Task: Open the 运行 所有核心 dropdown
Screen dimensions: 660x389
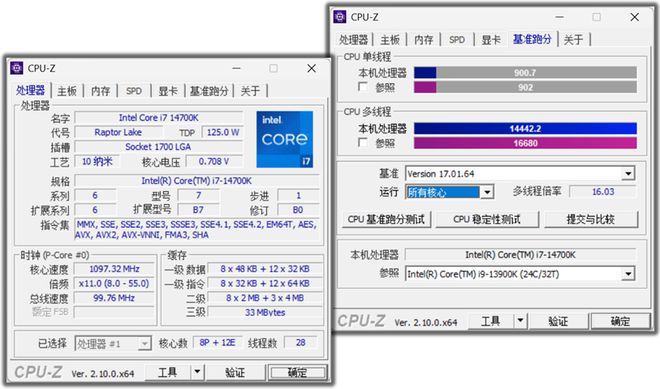Action: 487,192
